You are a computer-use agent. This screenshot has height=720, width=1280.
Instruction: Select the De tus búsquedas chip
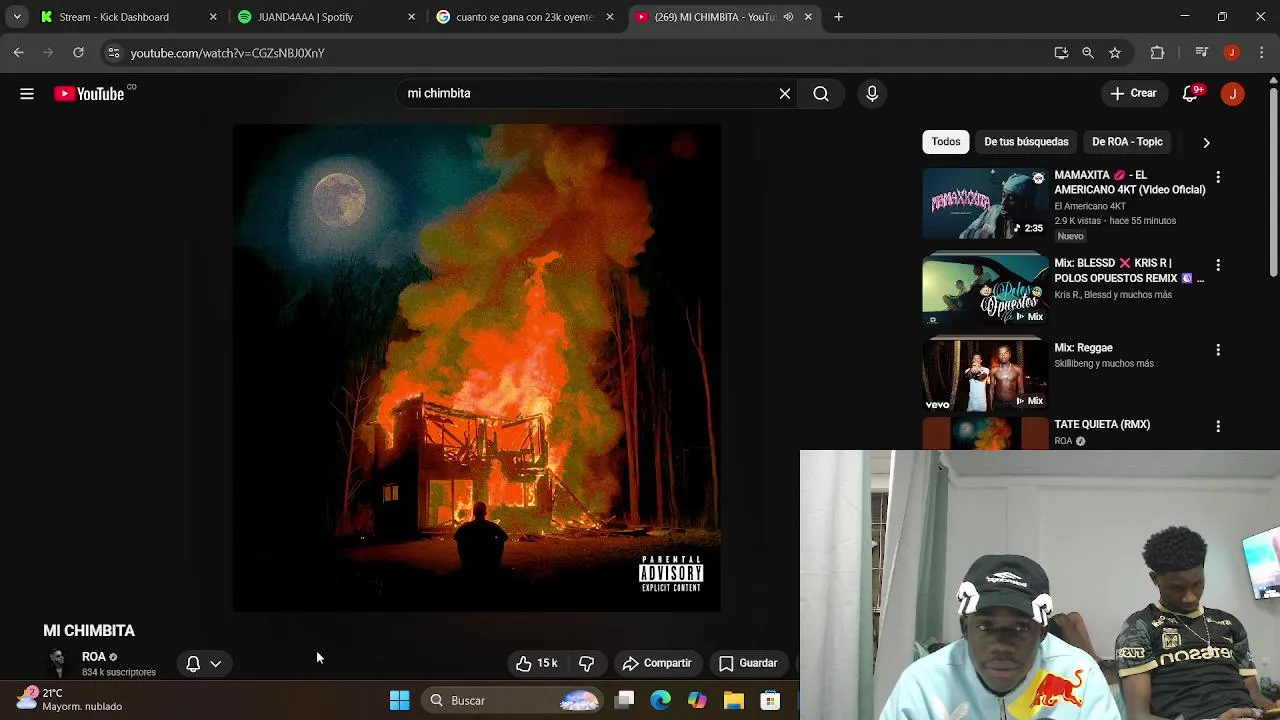coord(1026,142)
